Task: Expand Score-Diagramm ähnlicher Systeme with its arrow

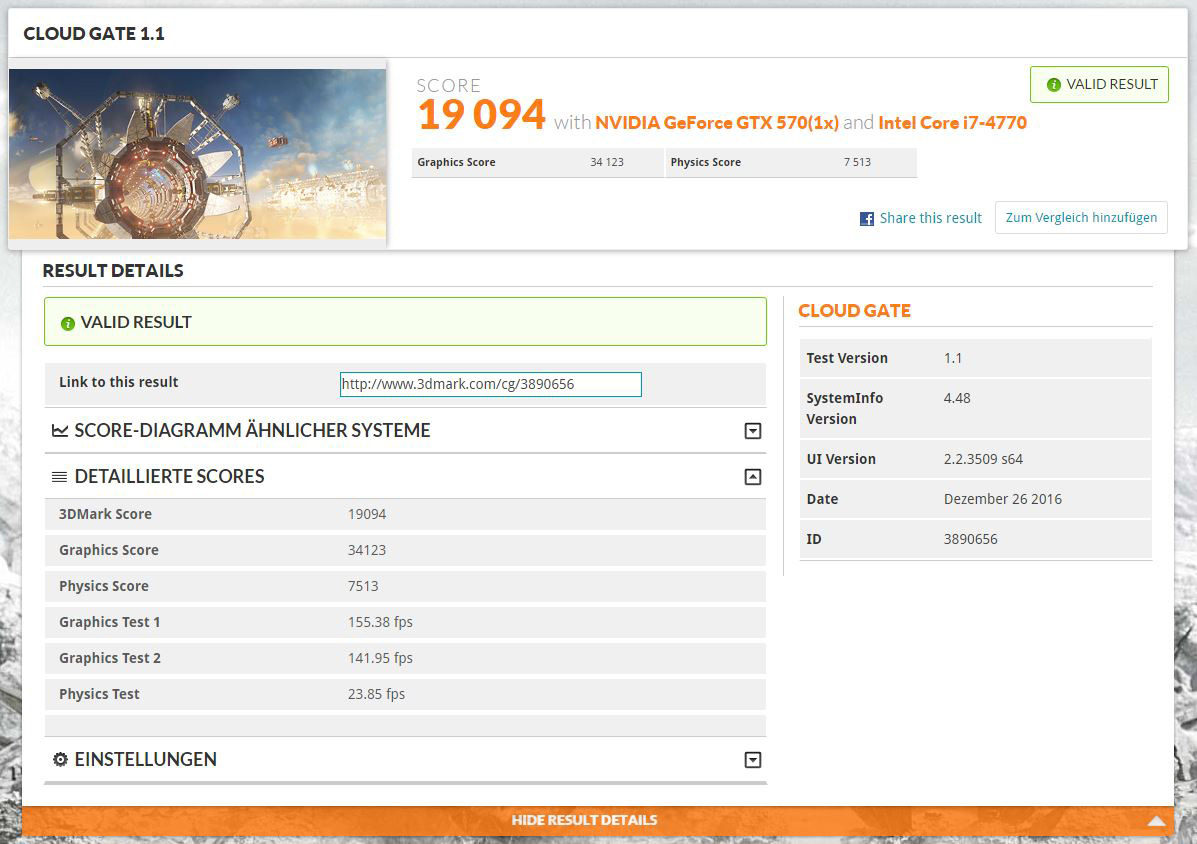Action: tap(753, 431)
